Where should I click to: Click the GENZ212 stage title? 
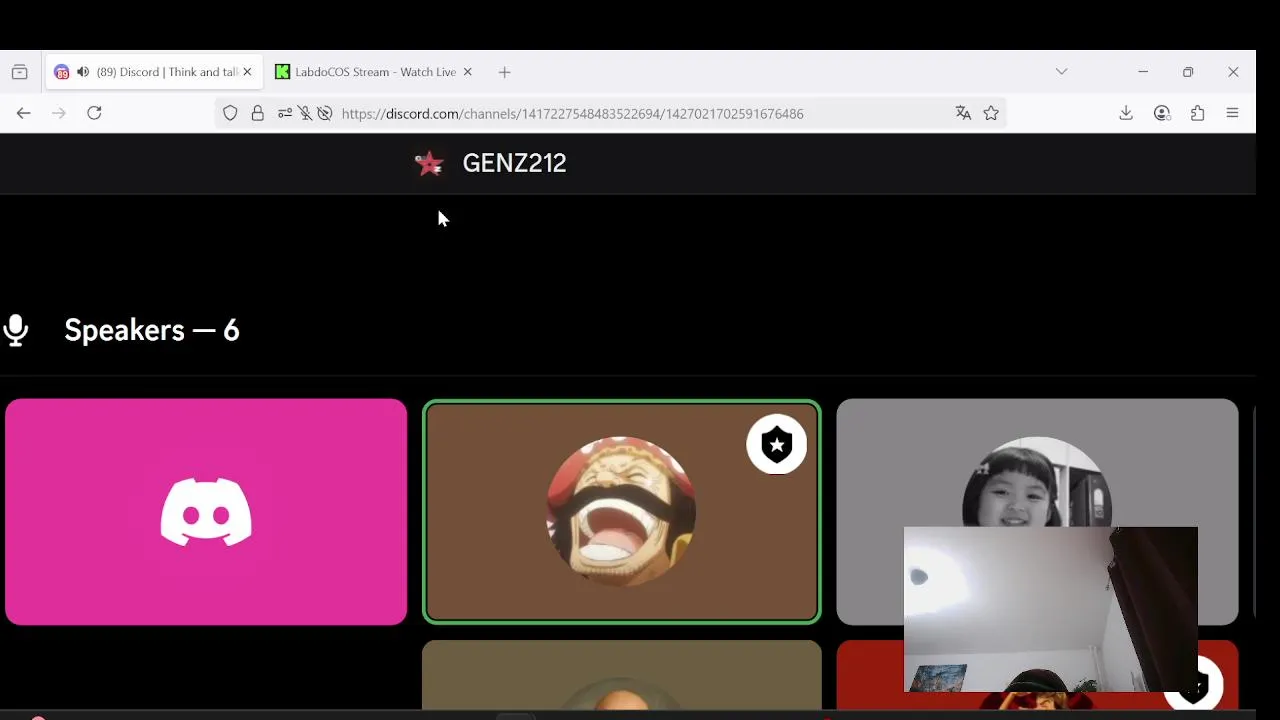(x=514, y=163)
